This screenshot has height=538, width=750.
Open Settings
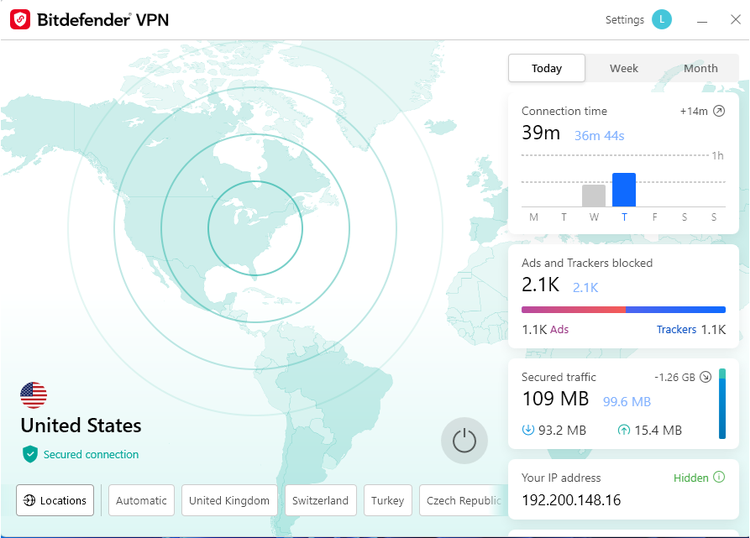(625, 20)
